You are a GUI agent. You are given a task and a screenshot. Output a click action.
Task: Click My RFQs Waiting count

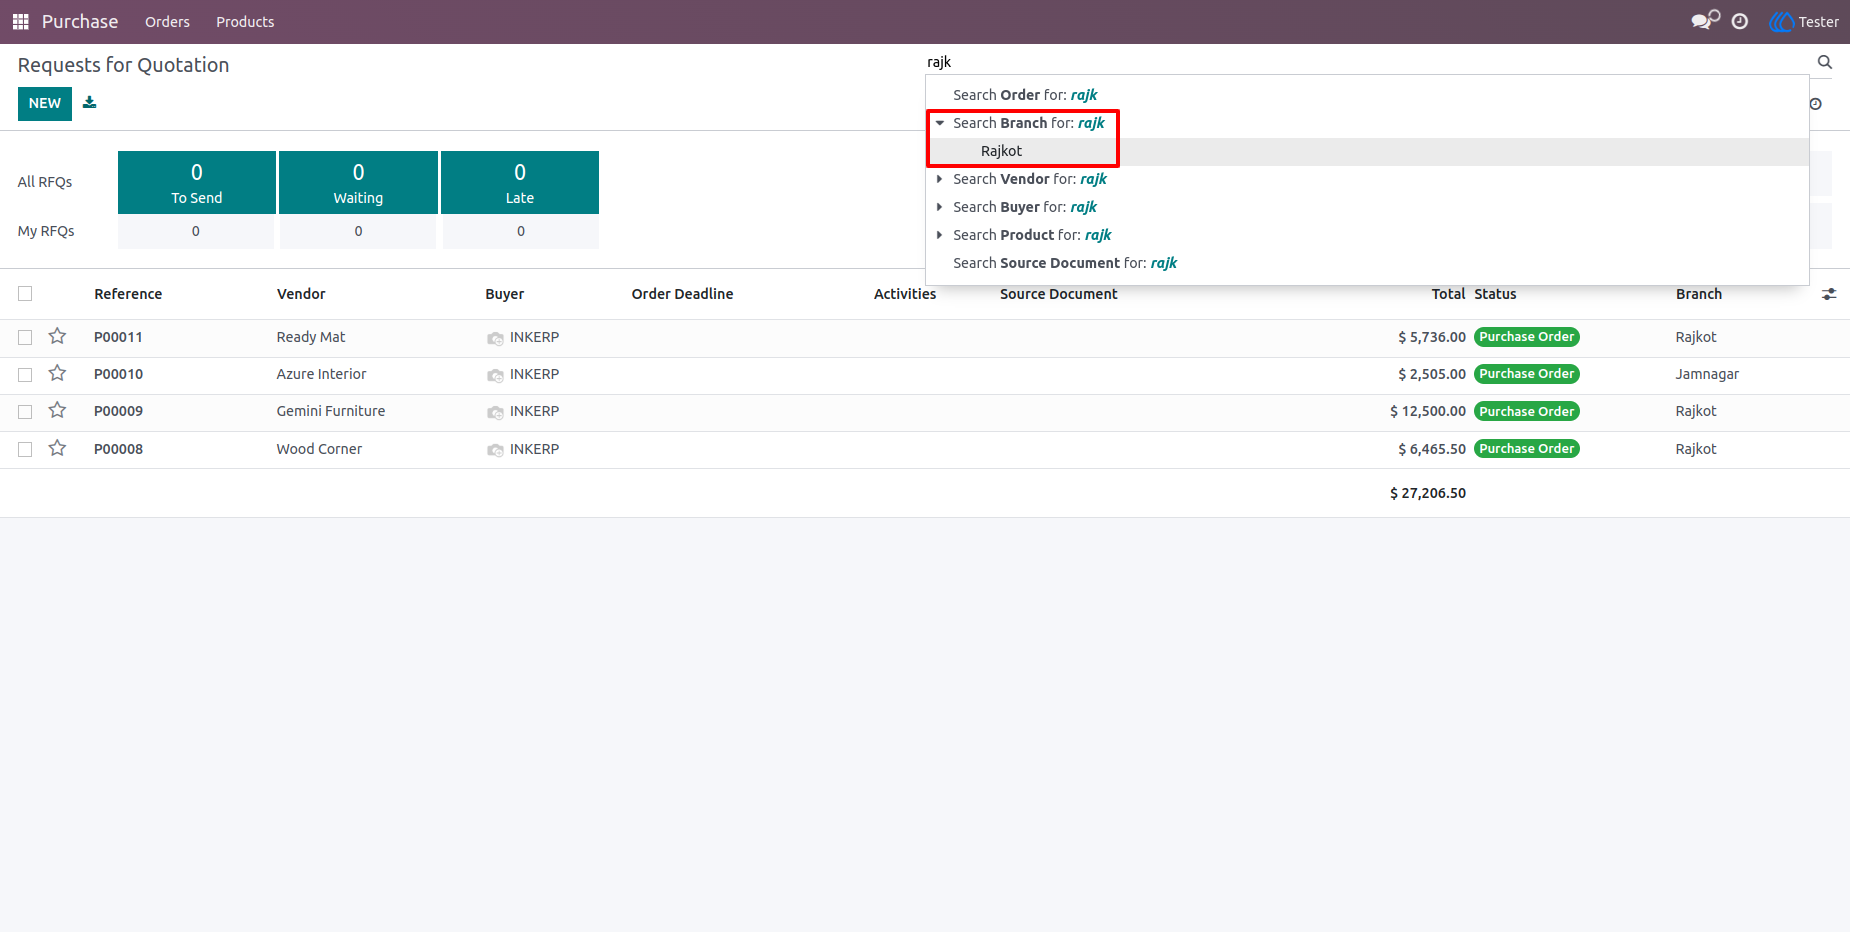(358, 231)
